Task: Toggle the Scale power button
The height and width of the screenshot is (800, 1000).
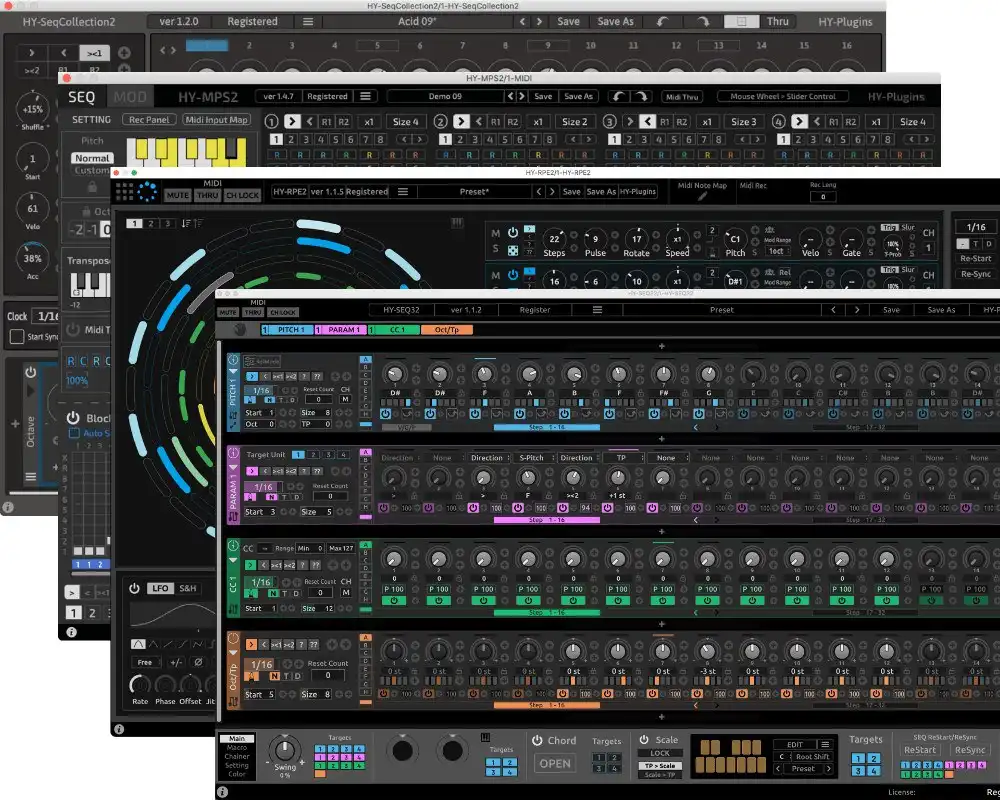Action: (x=644, y=739)
